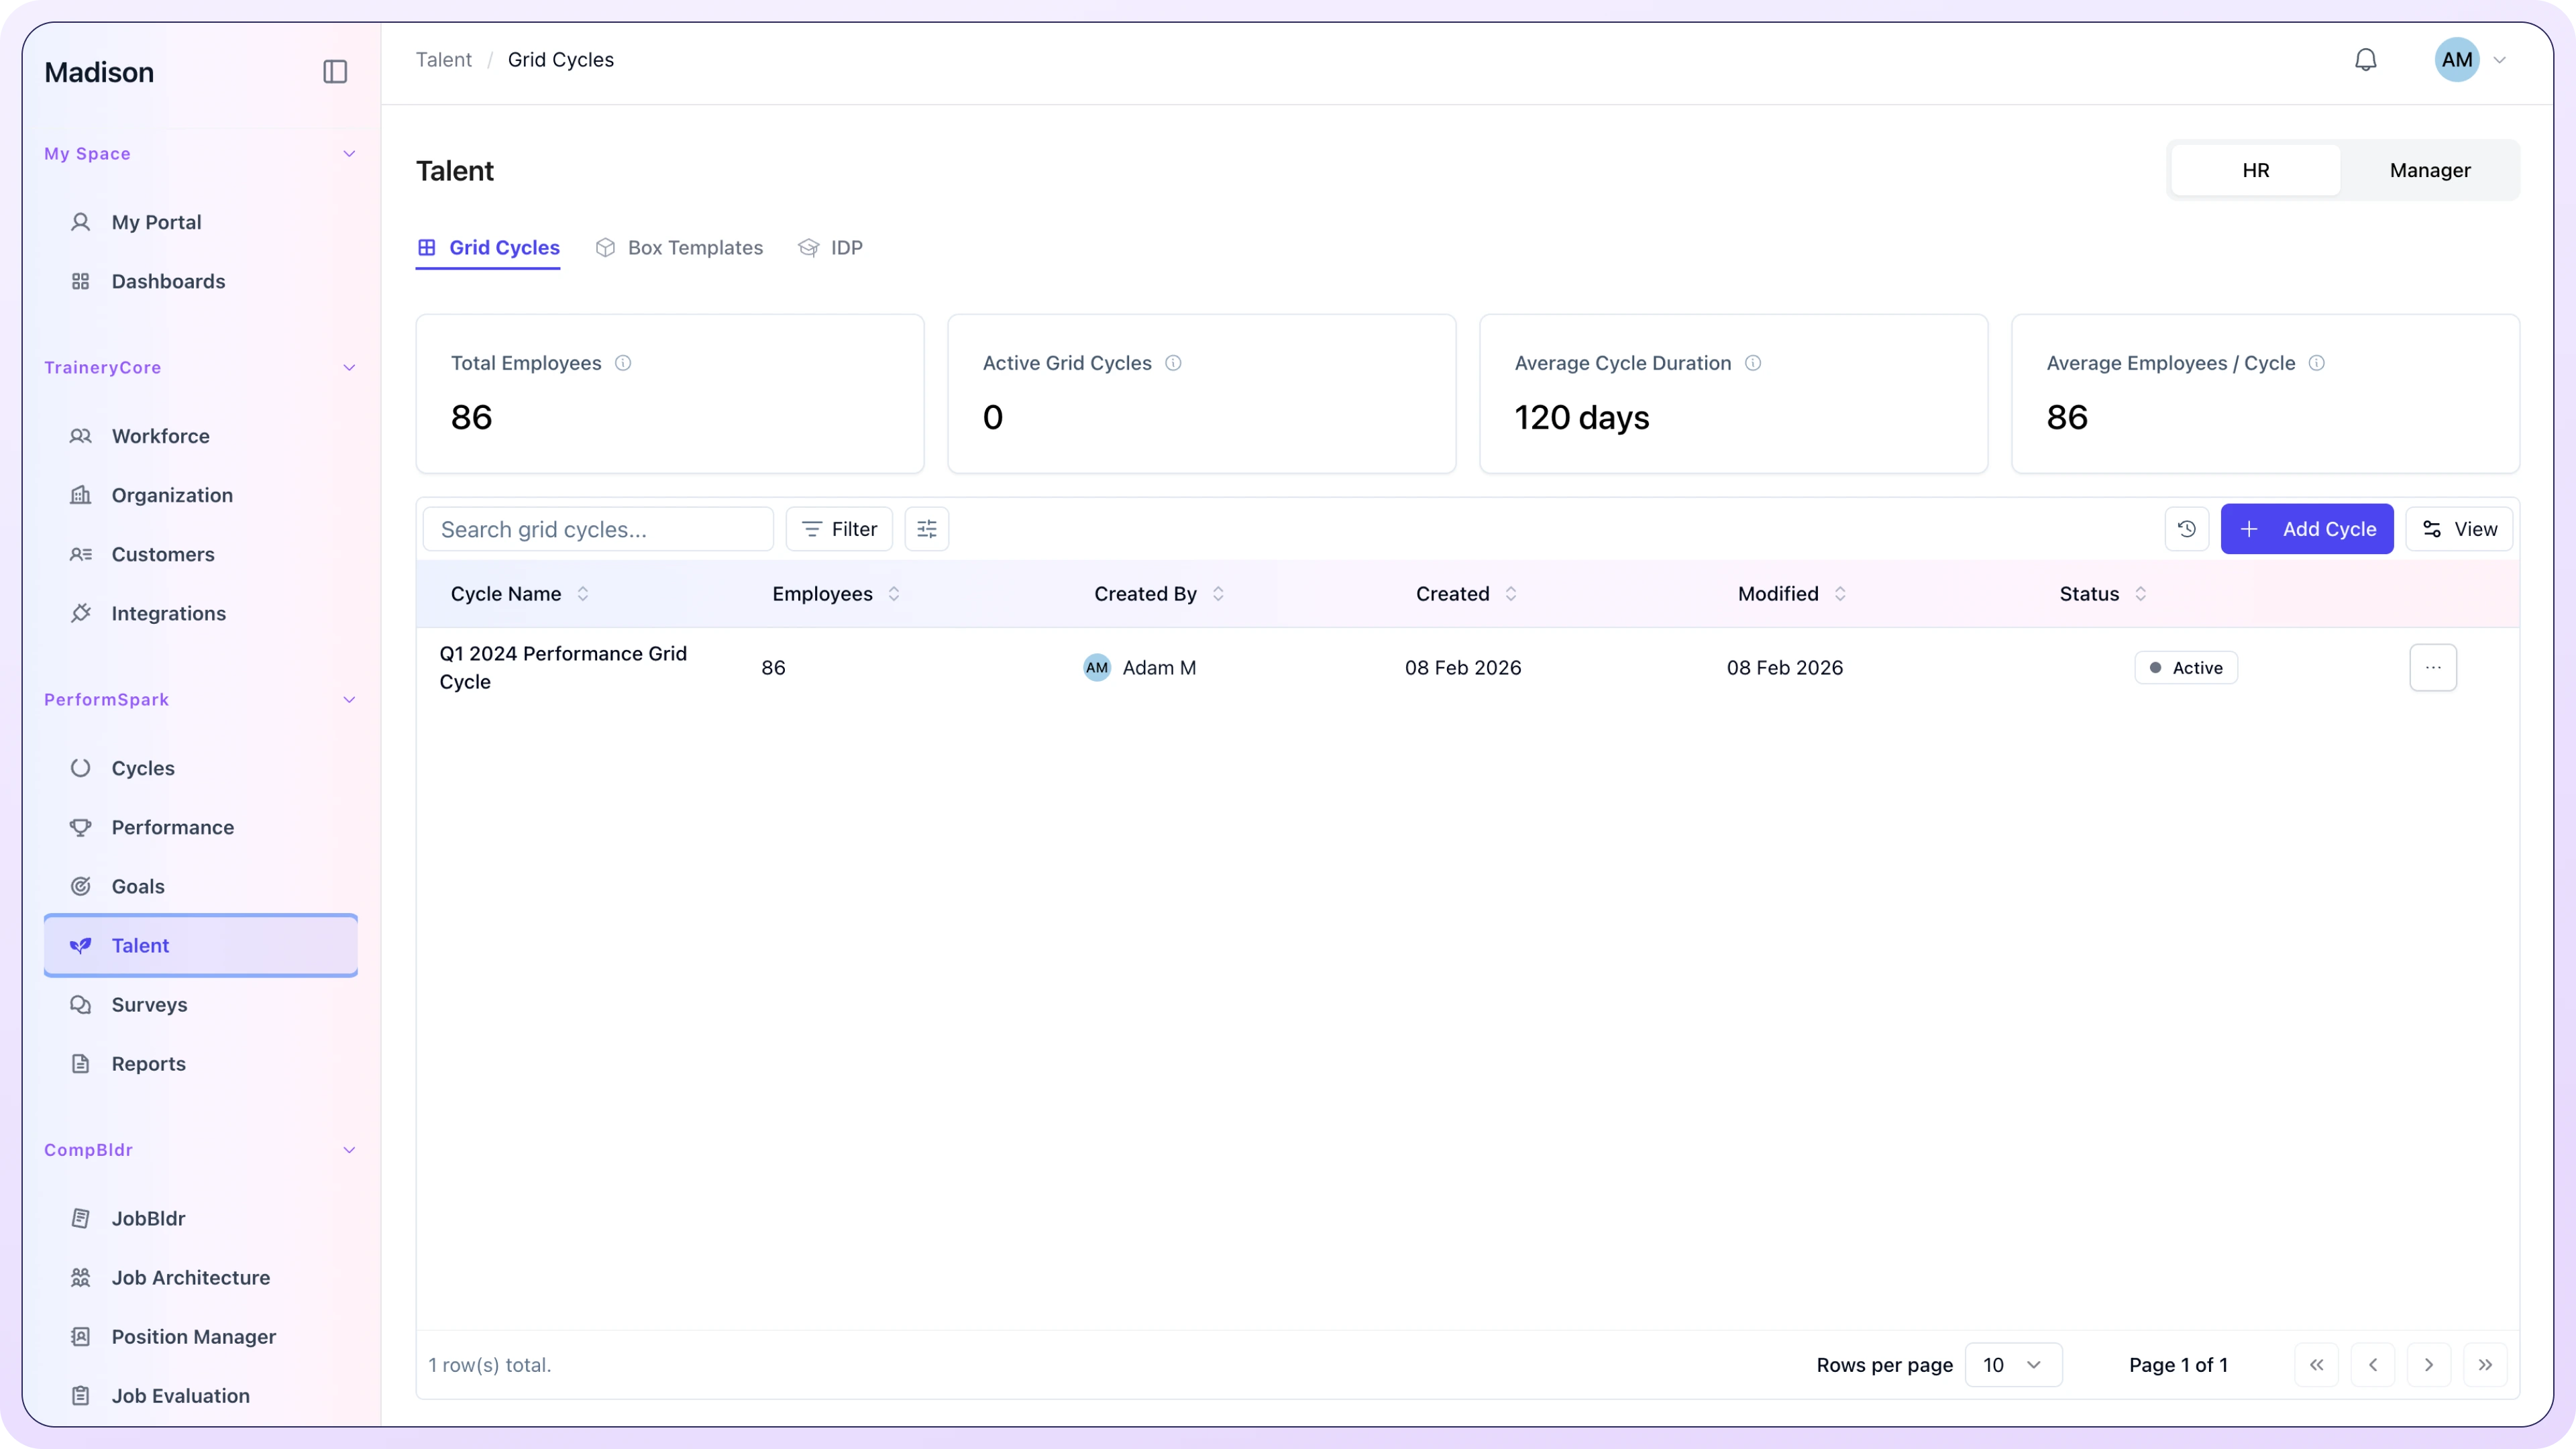This screenshot has width=2576, height=1449.
Task: Switch to Box Templates tab
Action: click(x=679, y=248)
